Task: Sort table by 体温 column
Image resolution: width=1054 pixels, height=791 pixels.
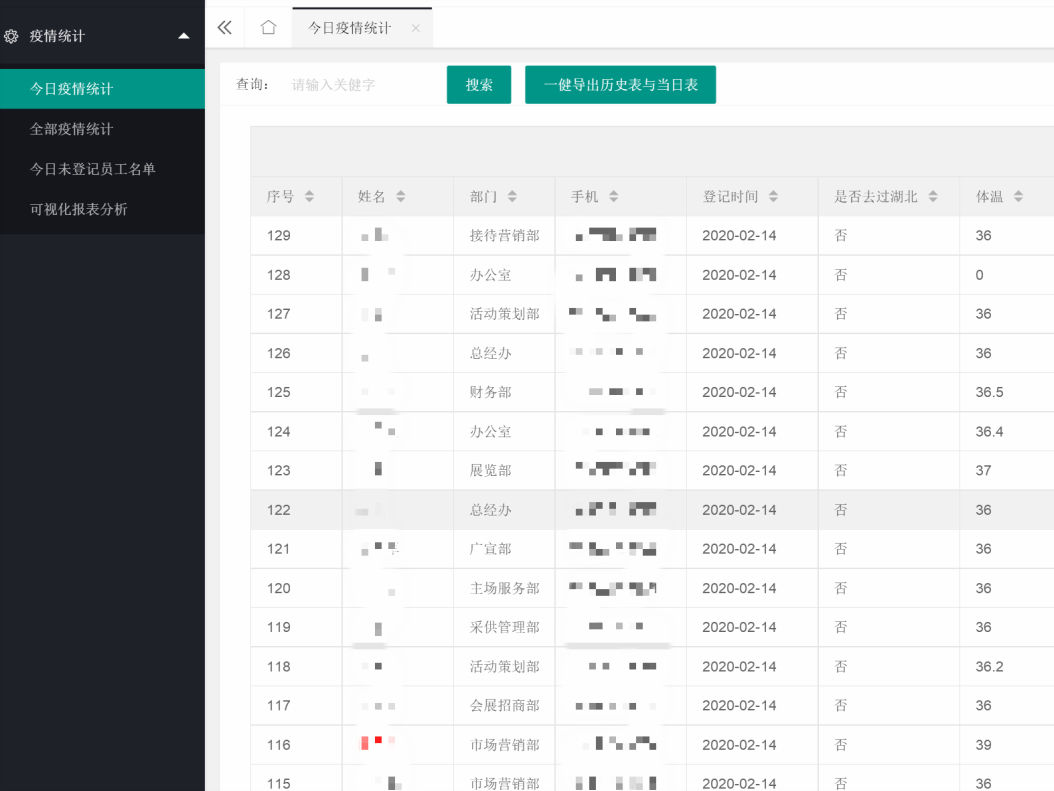Action: [x=1018, y=197]
